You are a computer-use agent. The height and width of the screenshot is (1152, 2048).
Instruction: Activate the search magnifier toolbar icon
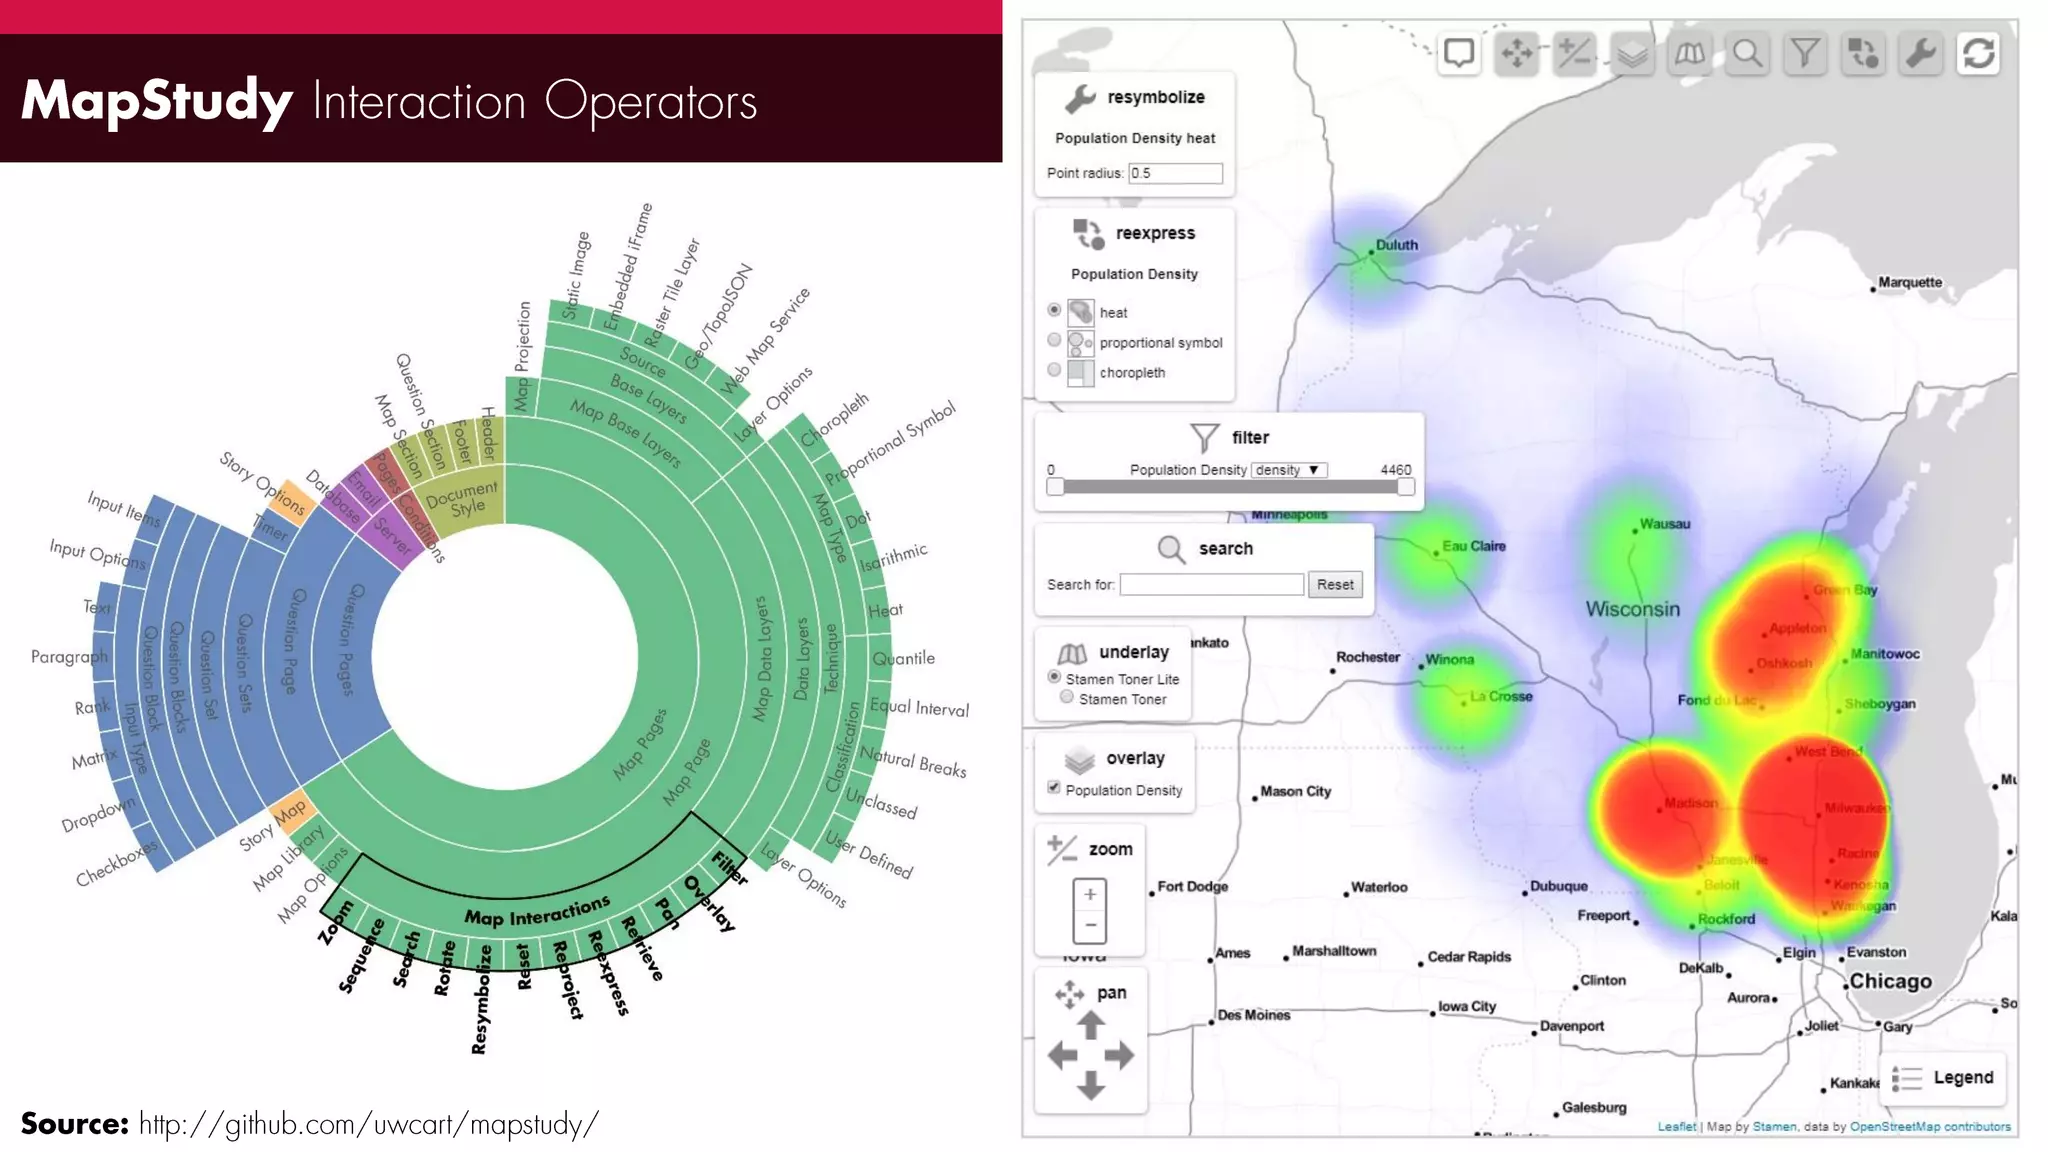(1748, 53)
